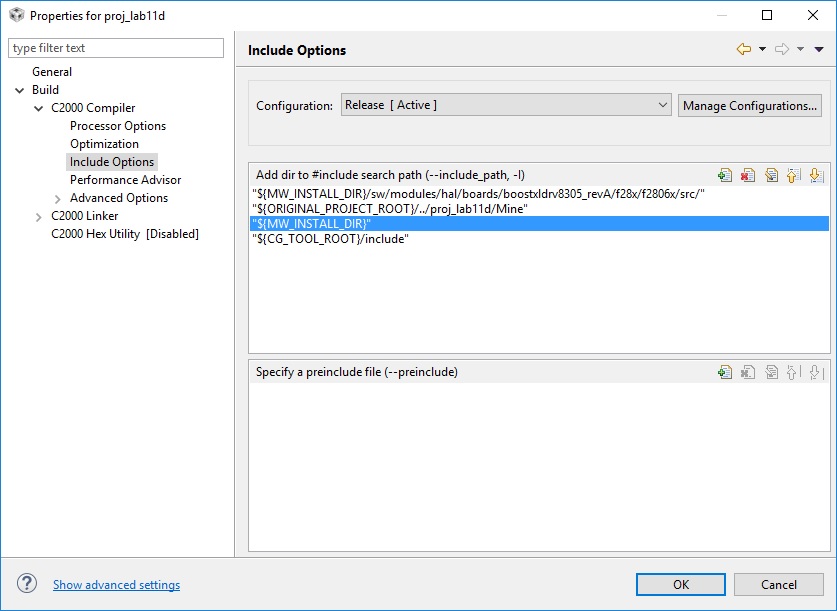Viewport: 837px width, 611px height.
Task: Click the Add preinclude file icon
Action: coord(725,372)
